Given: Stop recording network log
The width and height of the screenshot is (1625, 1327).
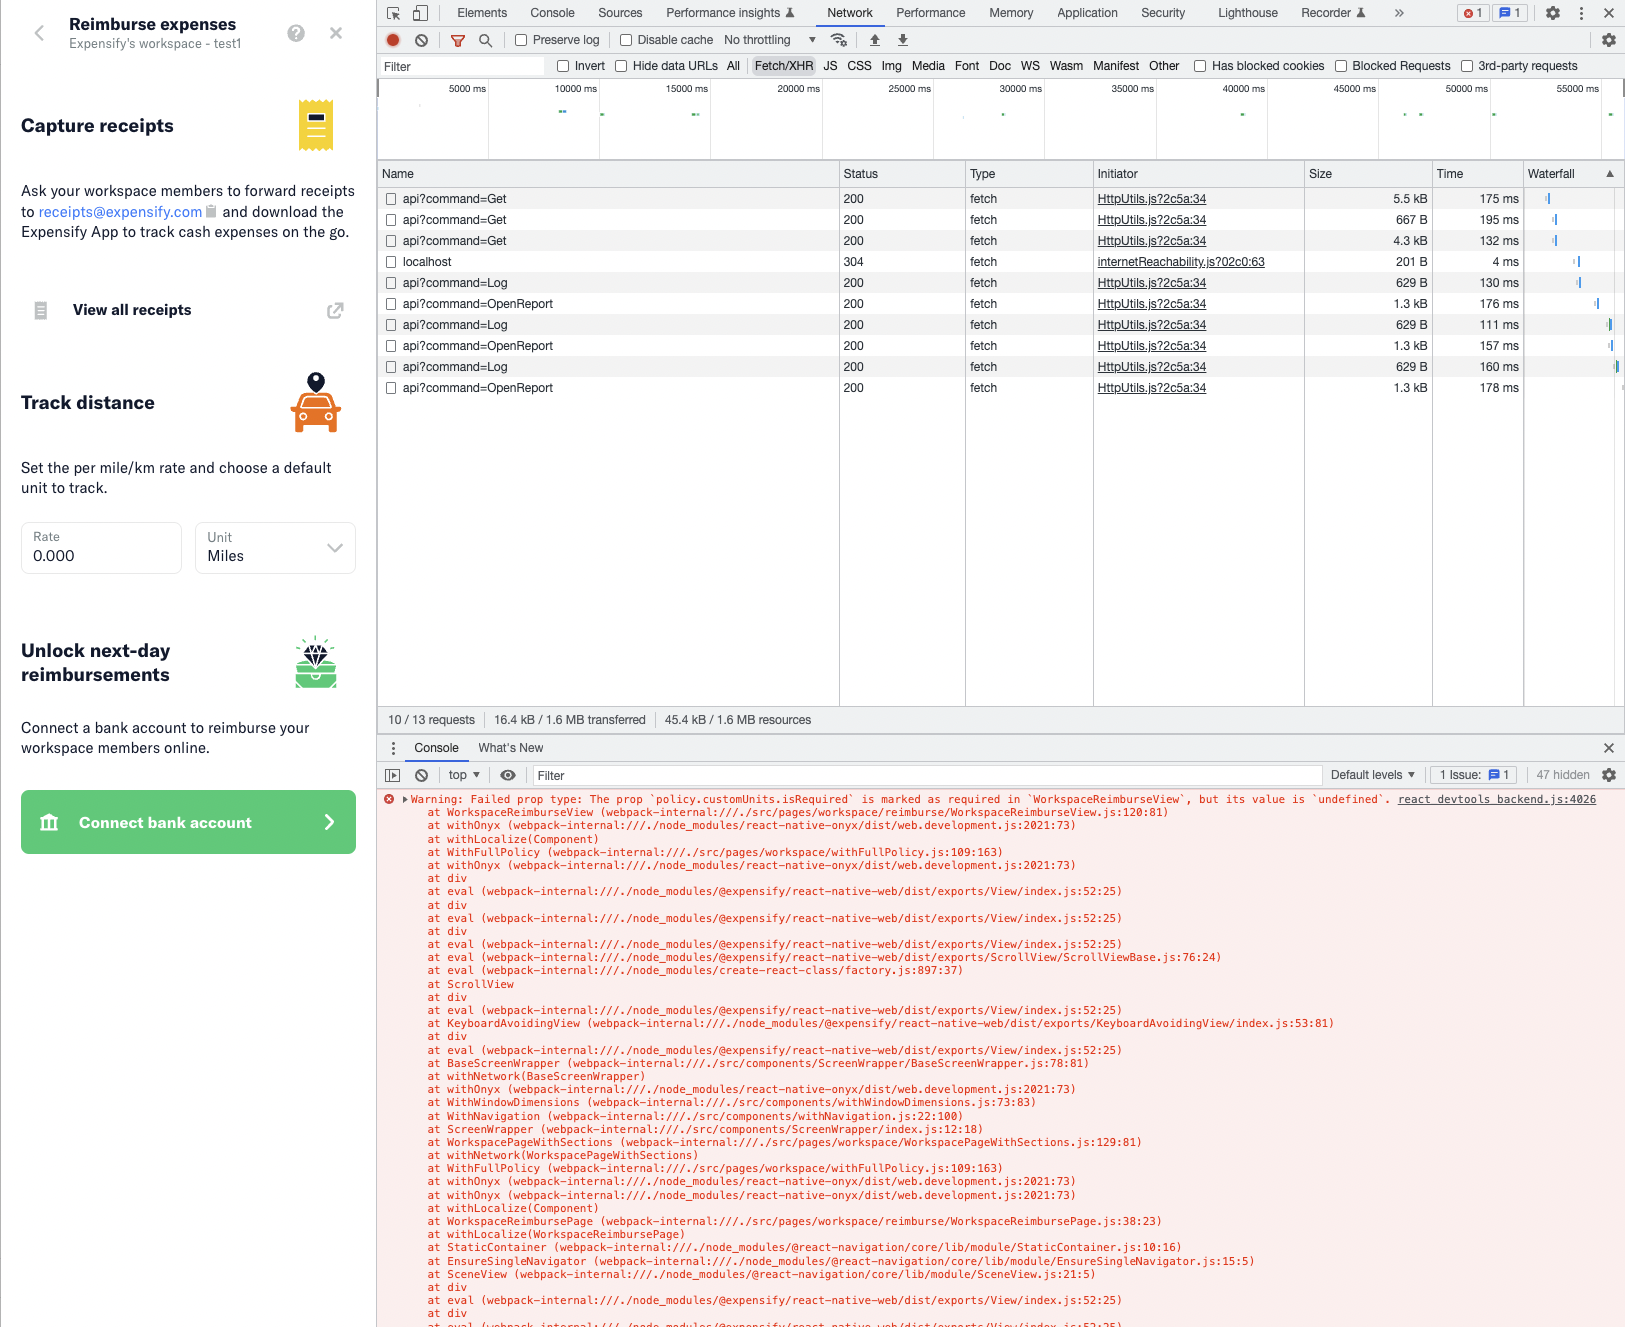Looking at the screenshot, I should (x=393, y=40).
